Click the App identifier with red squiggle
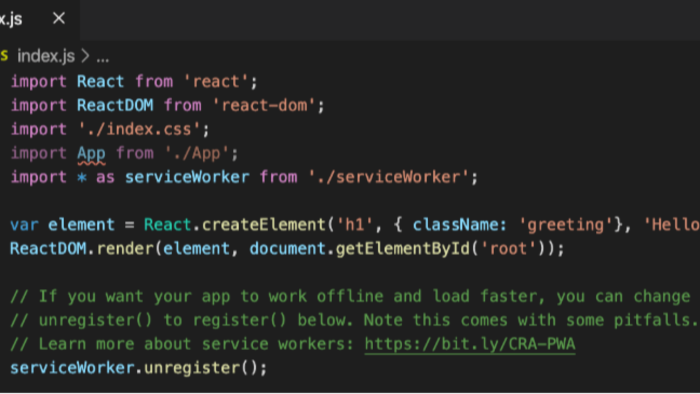Screen dimensions: 700x394 (91, 153)
